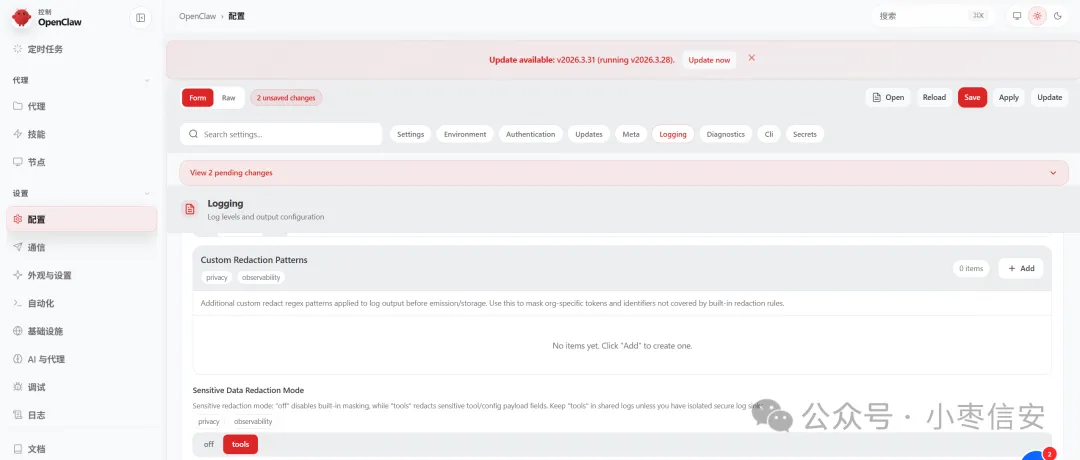Set redaction mode to off
Viewport: 1080px width, 460px height.
point(209,444)
